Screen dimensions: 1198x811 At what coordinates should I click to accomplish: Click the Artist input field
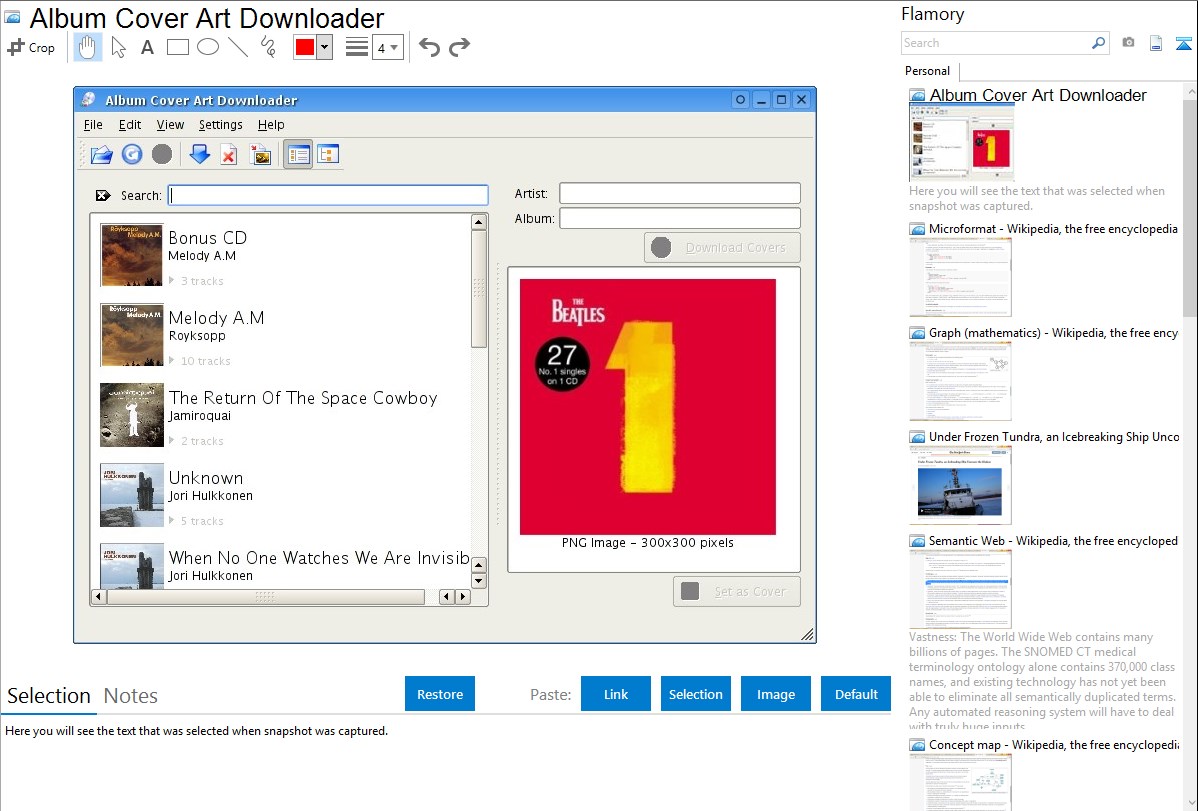[x=680, y=193]
